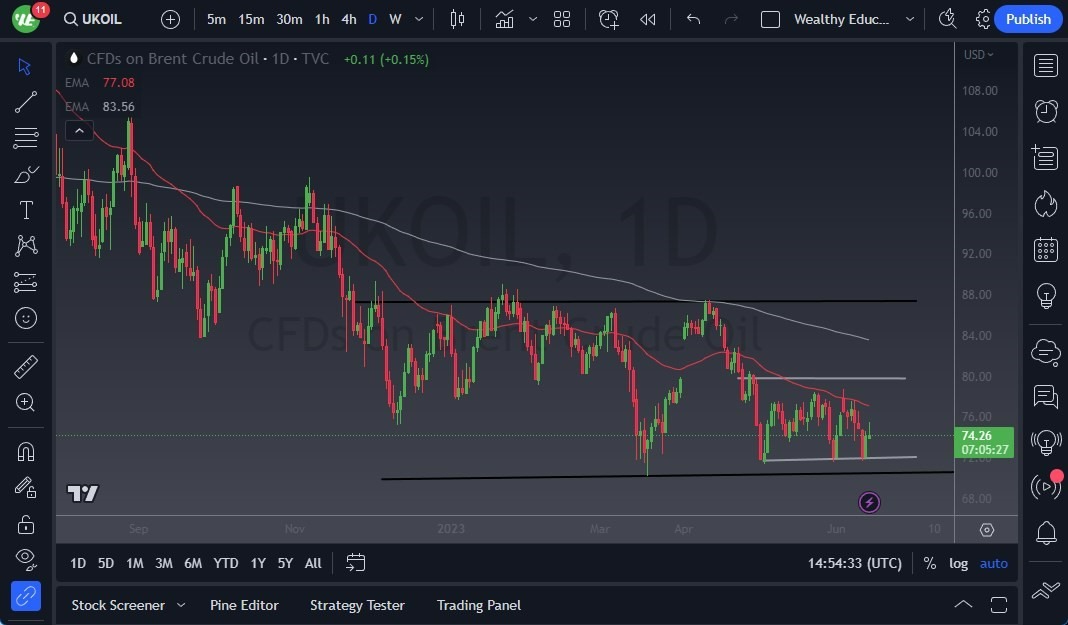
Task: Hide all drawings with eye icon
Action: [x=25, y=560]
